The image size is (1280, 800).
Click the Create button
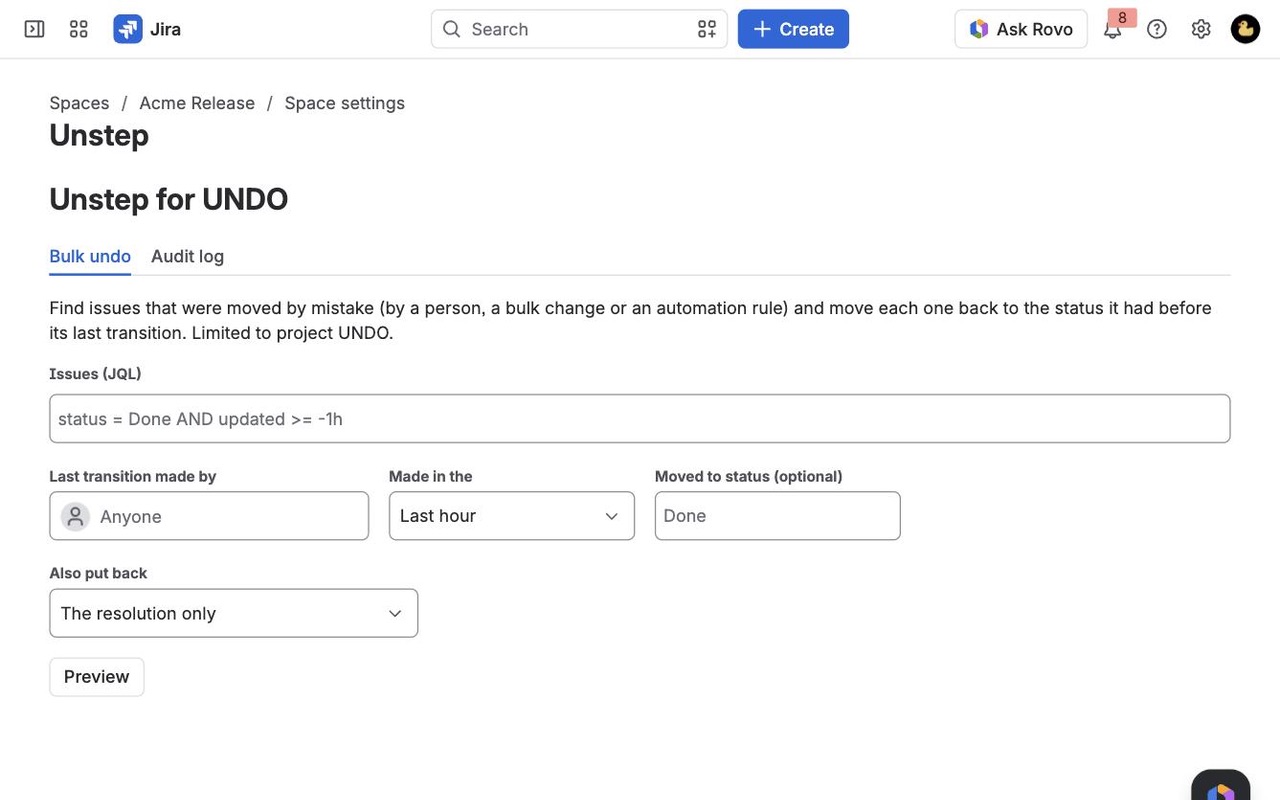coord(793,29)
